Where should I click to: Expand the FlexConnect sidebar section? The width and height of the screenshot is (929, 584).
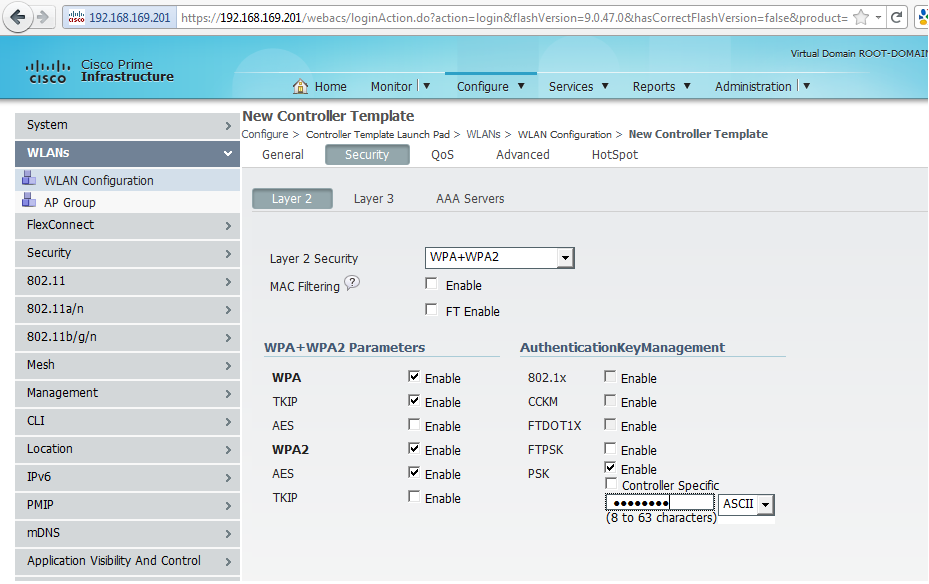point(127,226)
